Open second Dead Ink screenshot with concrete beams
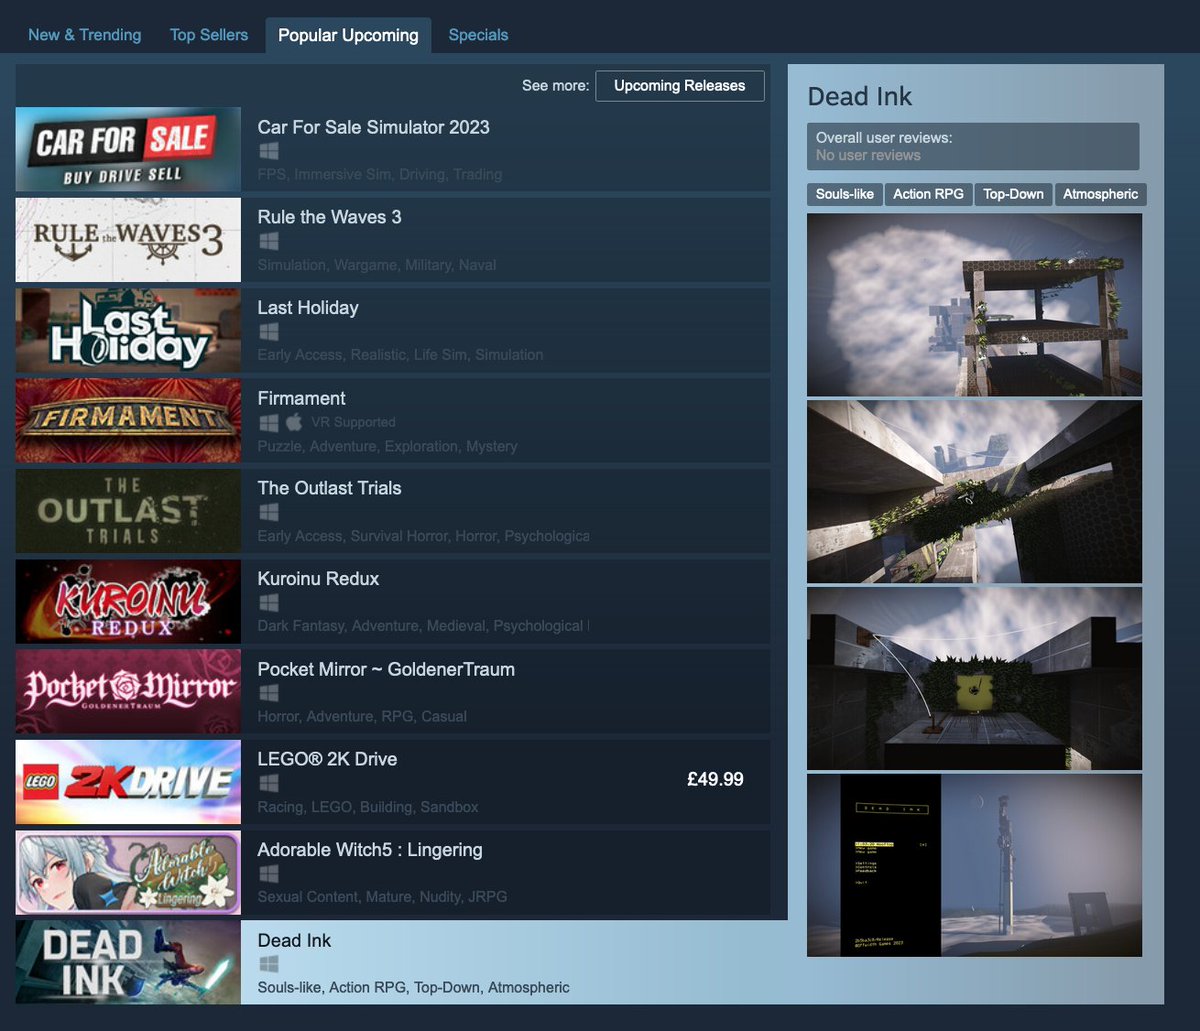The height and width of the screenshot is (1031, 1200). [974, 491]
